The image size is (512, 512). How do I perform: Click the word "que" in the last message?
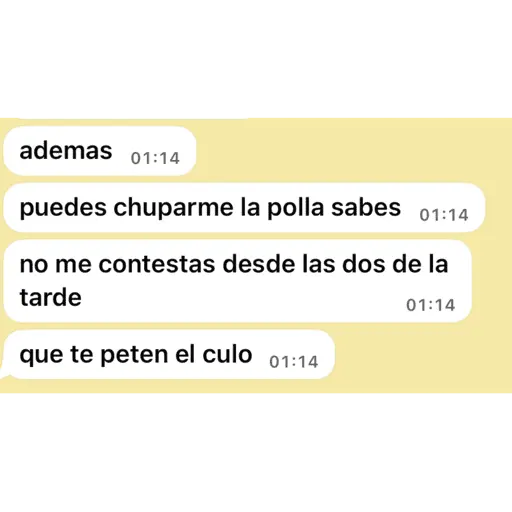point(41,356)
